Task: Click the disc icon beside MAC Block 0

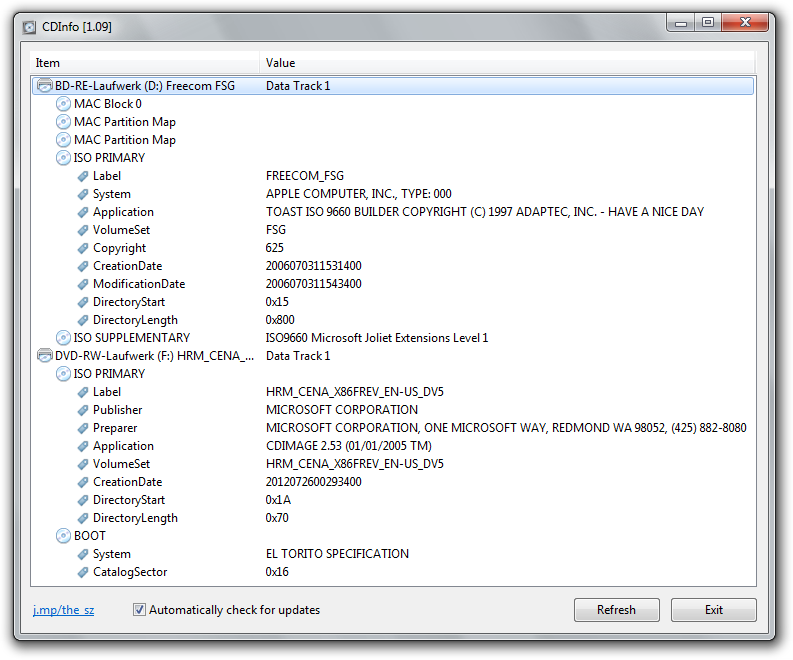Action: [x=63, y=104]
